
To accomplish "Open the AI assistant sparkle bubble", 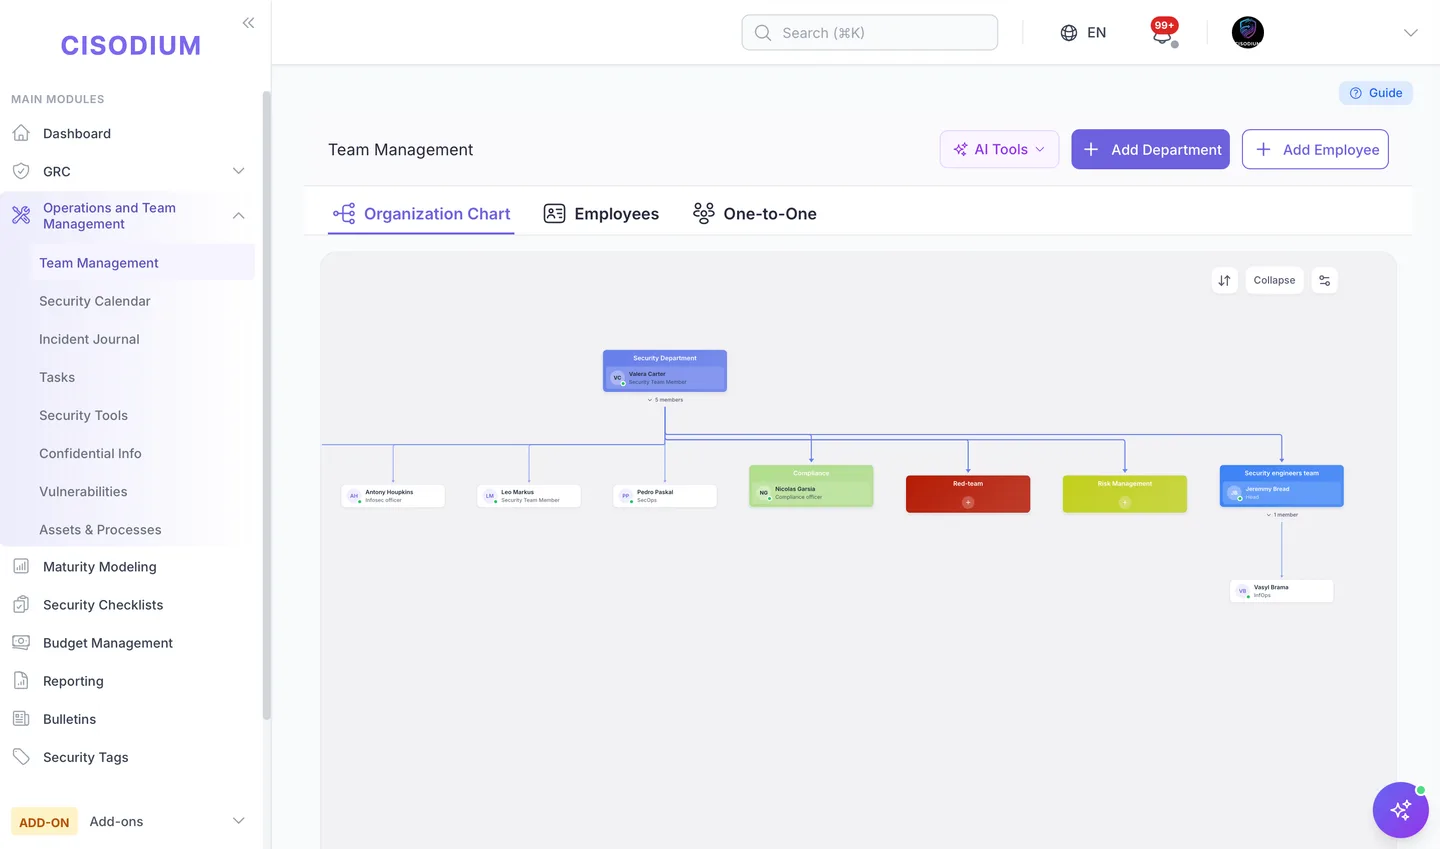I will click(1400, 810).
